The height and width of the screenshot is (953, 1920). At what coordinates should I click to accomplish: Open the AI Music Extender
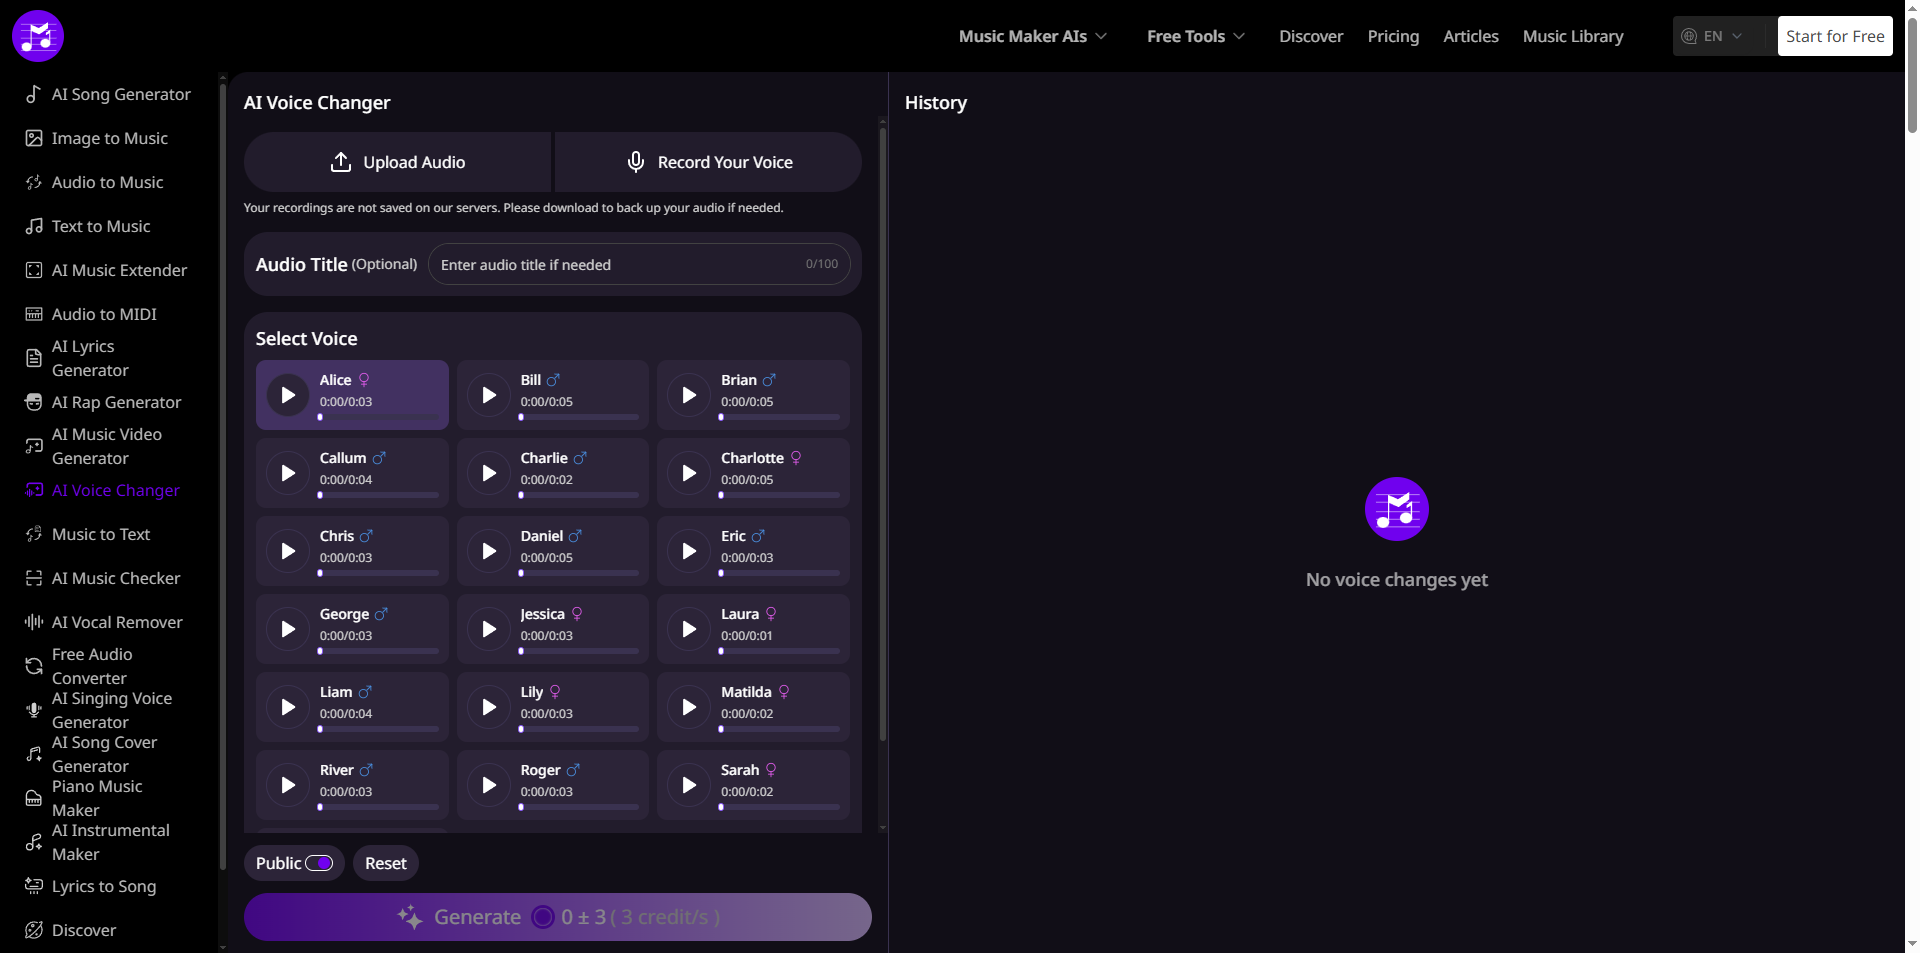tap(118, 270)
